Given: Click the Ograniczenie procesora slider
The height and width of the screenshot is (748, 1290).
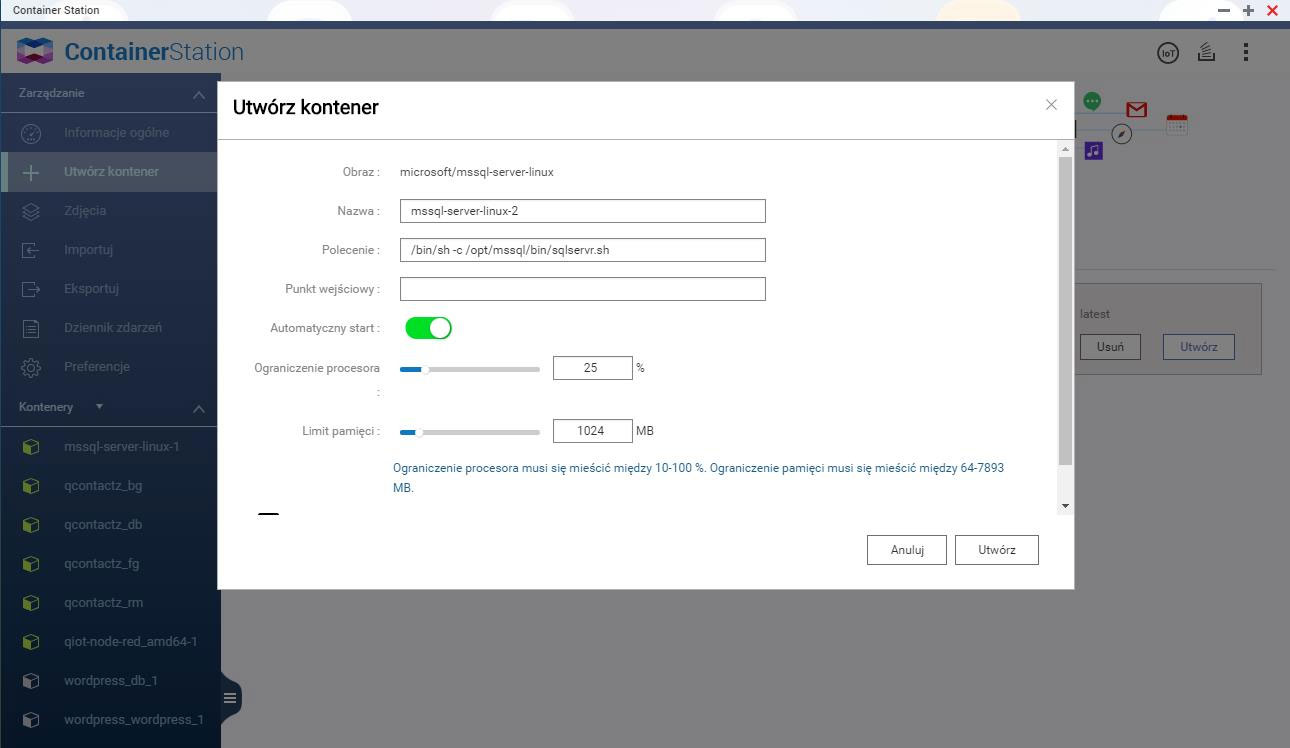Looking at the screenshot, I should (x=469, y=369).
